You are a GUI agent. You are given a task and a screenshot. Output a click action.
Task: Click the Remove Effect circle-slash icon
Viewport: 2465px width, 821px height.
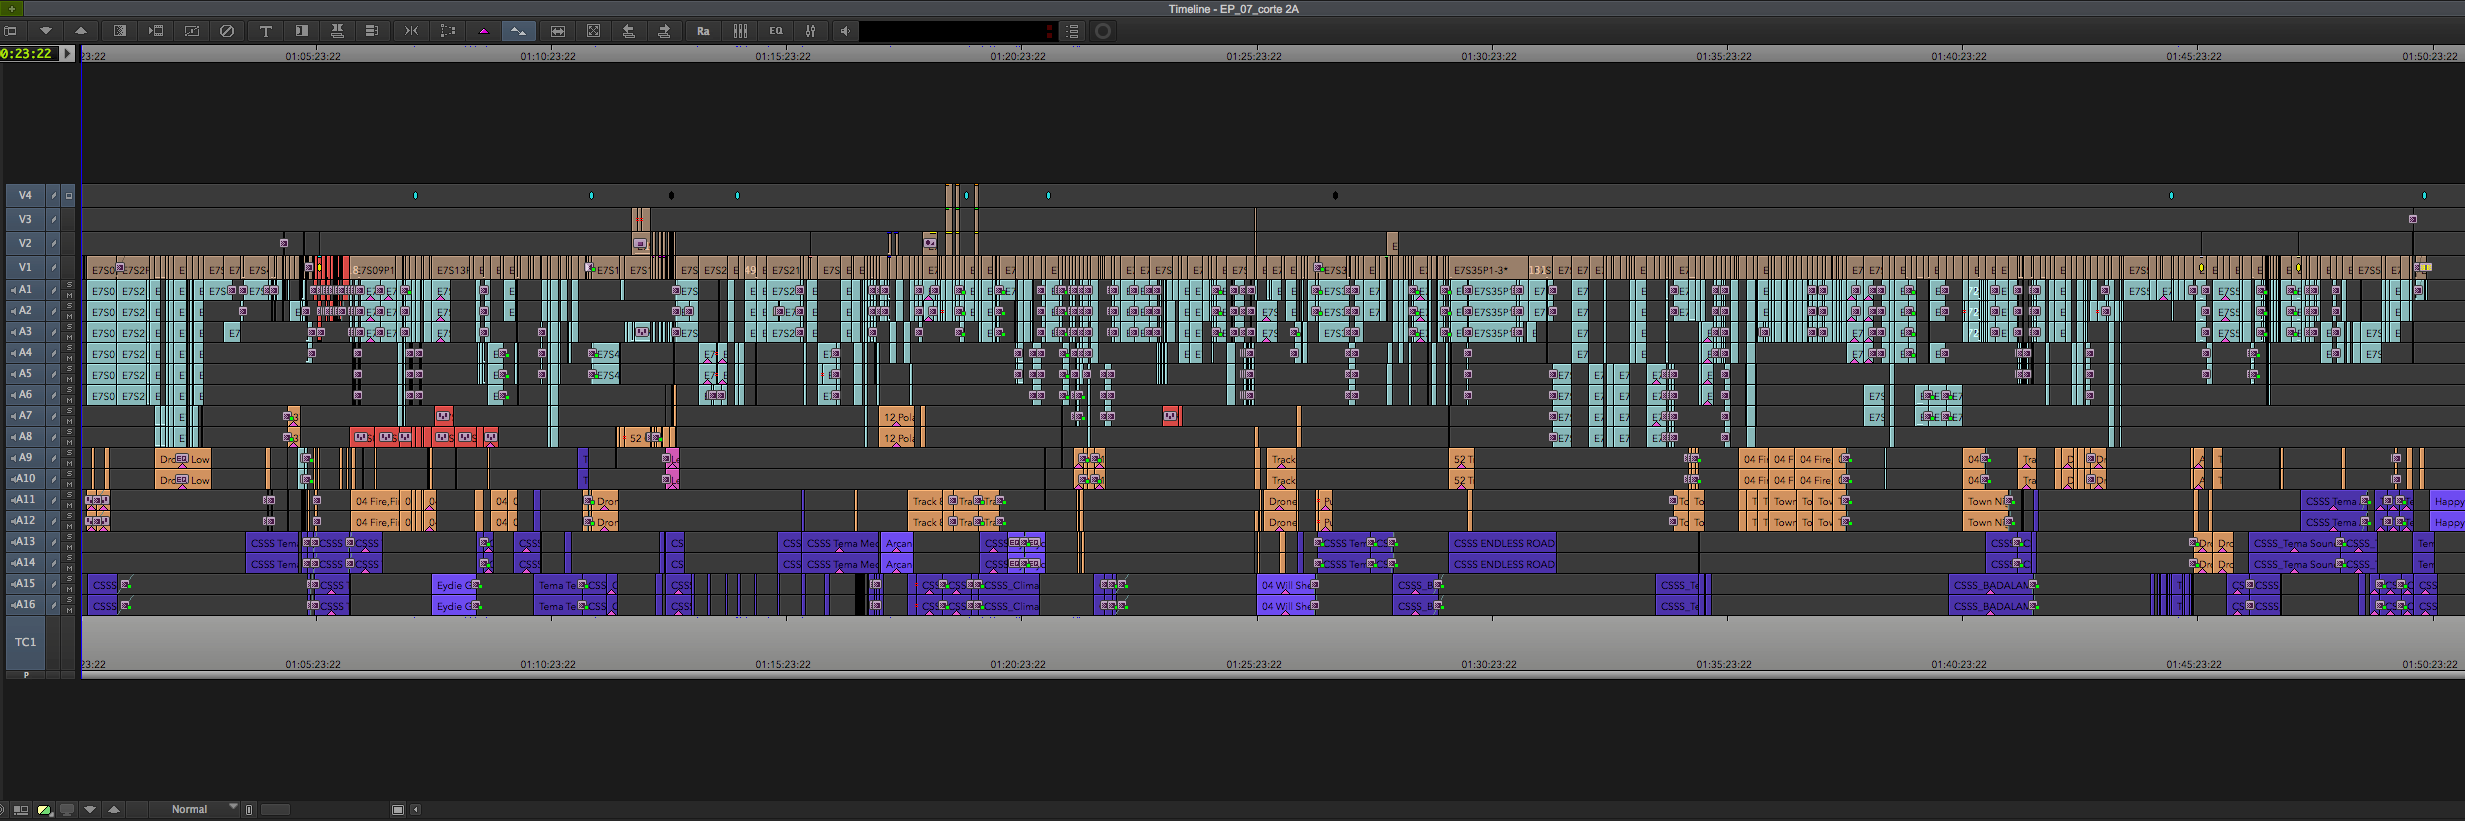[x=227, y=31]
